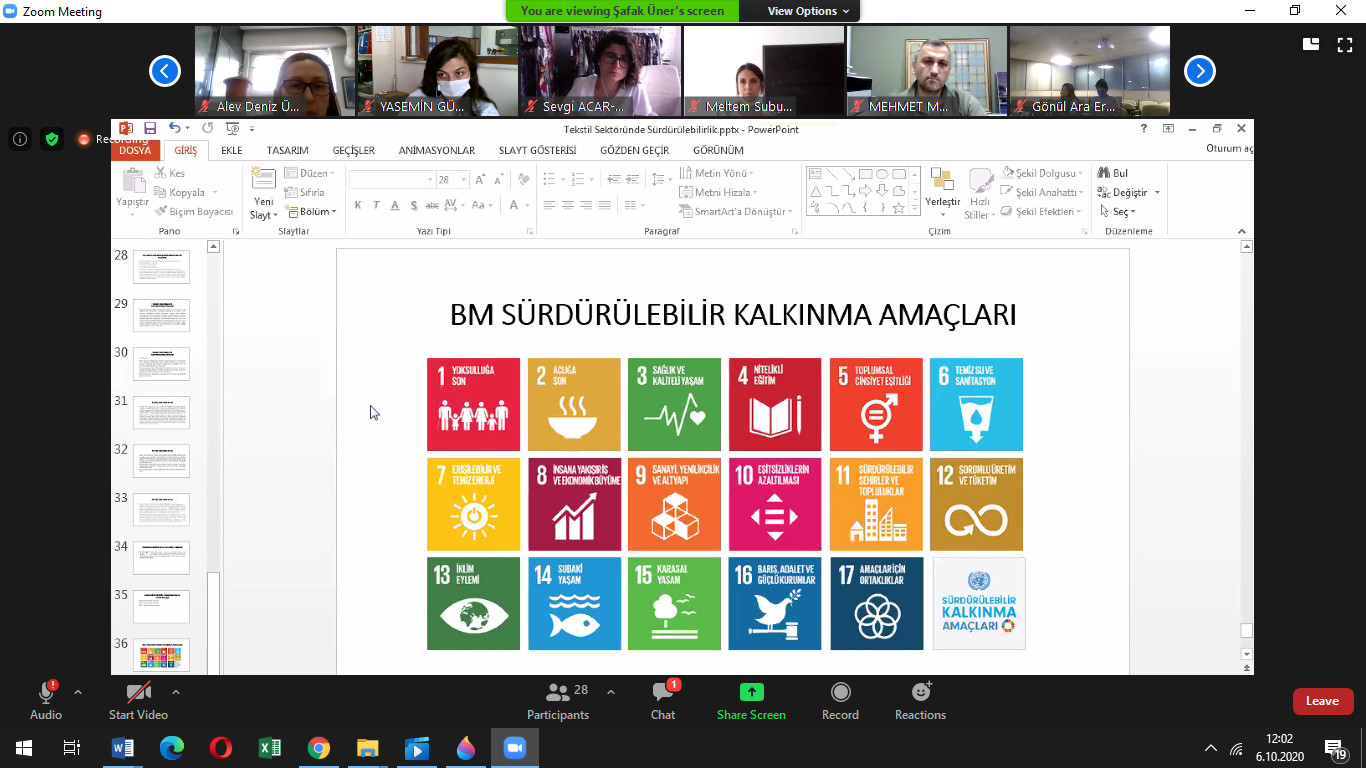The height and width of the screenshot is (768, 1366).
Task: Click Biçim Boyacısı format painter
Action: 193,211
